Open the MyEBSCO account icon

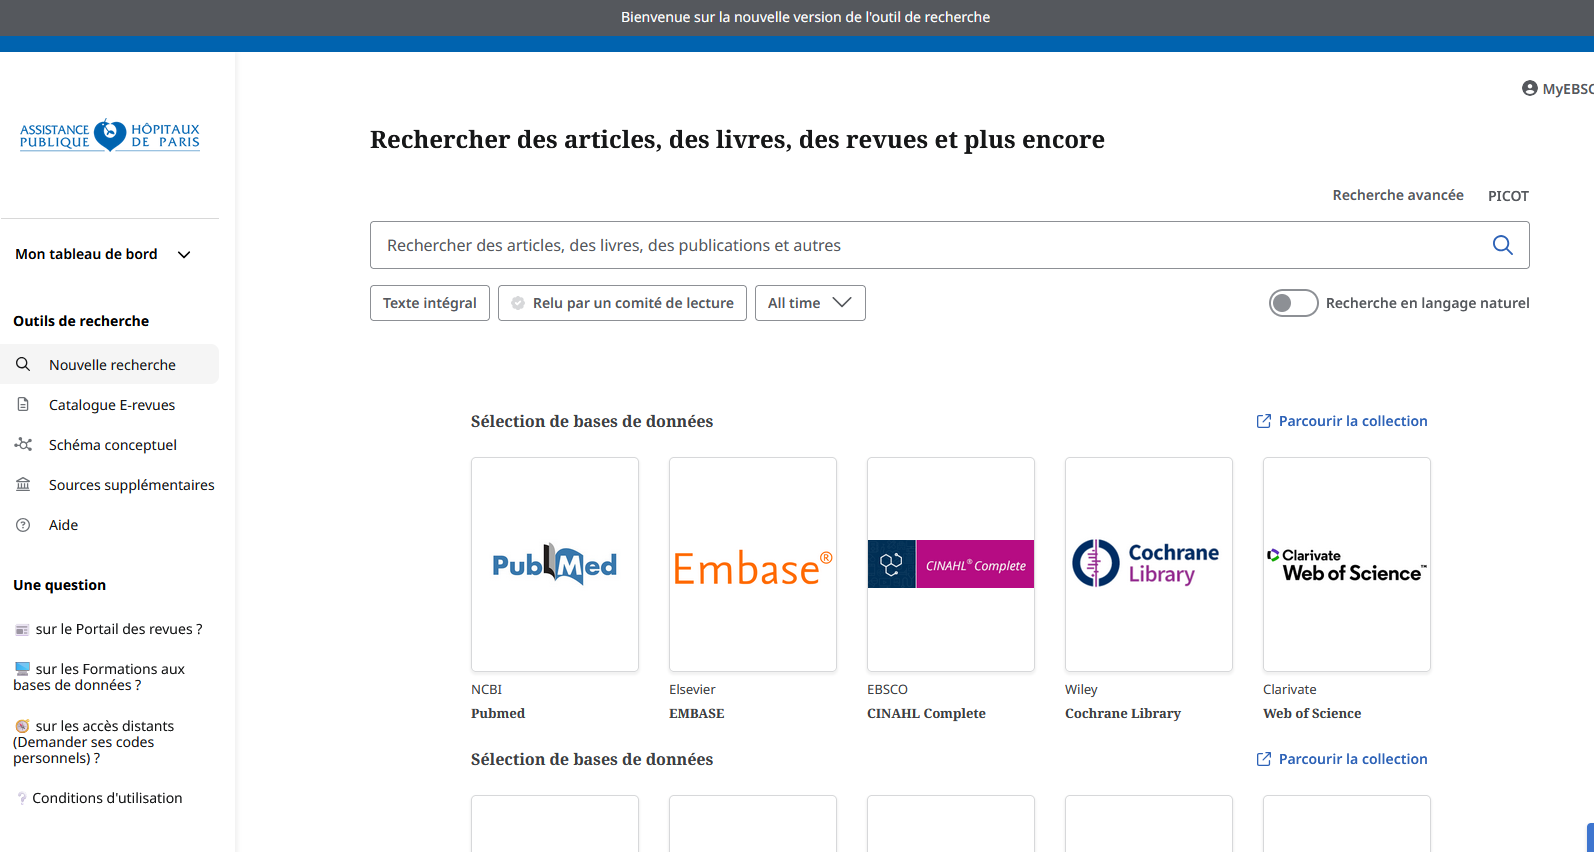pos(1530,89)
